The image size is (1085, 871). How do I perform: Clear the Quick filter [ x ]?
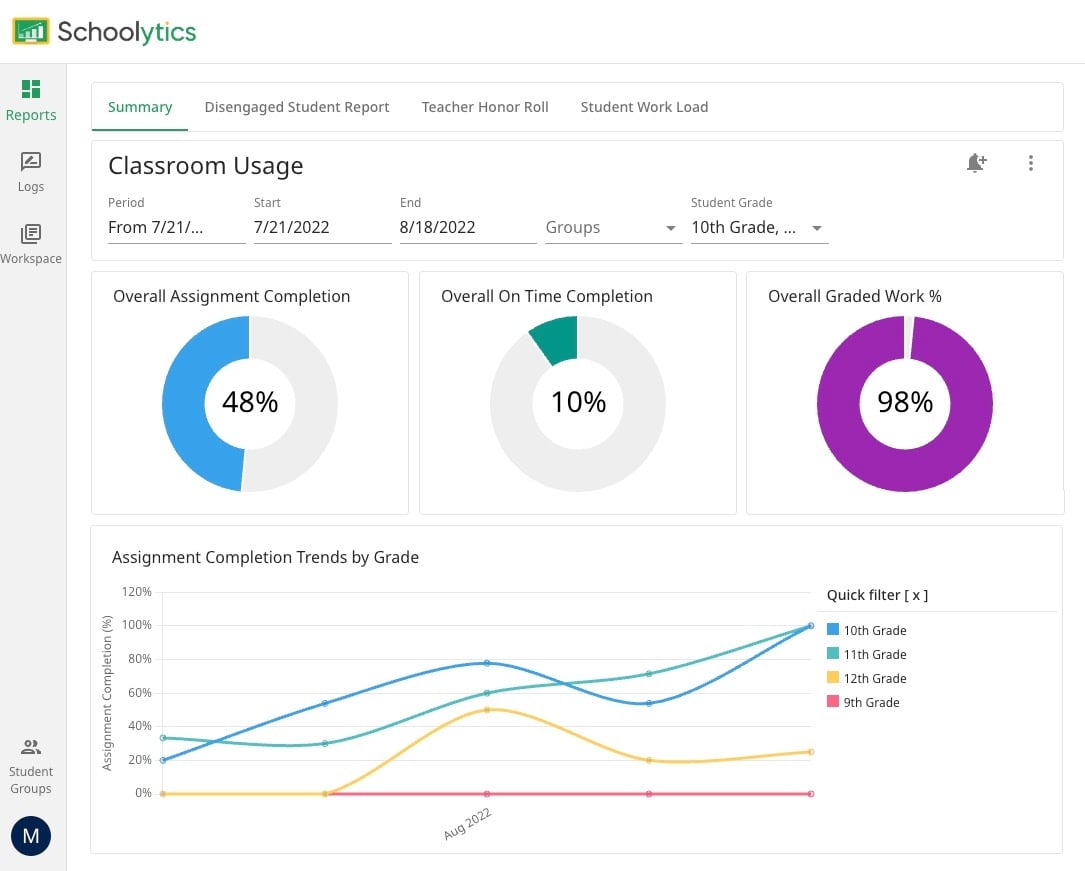tap(877, 595)
